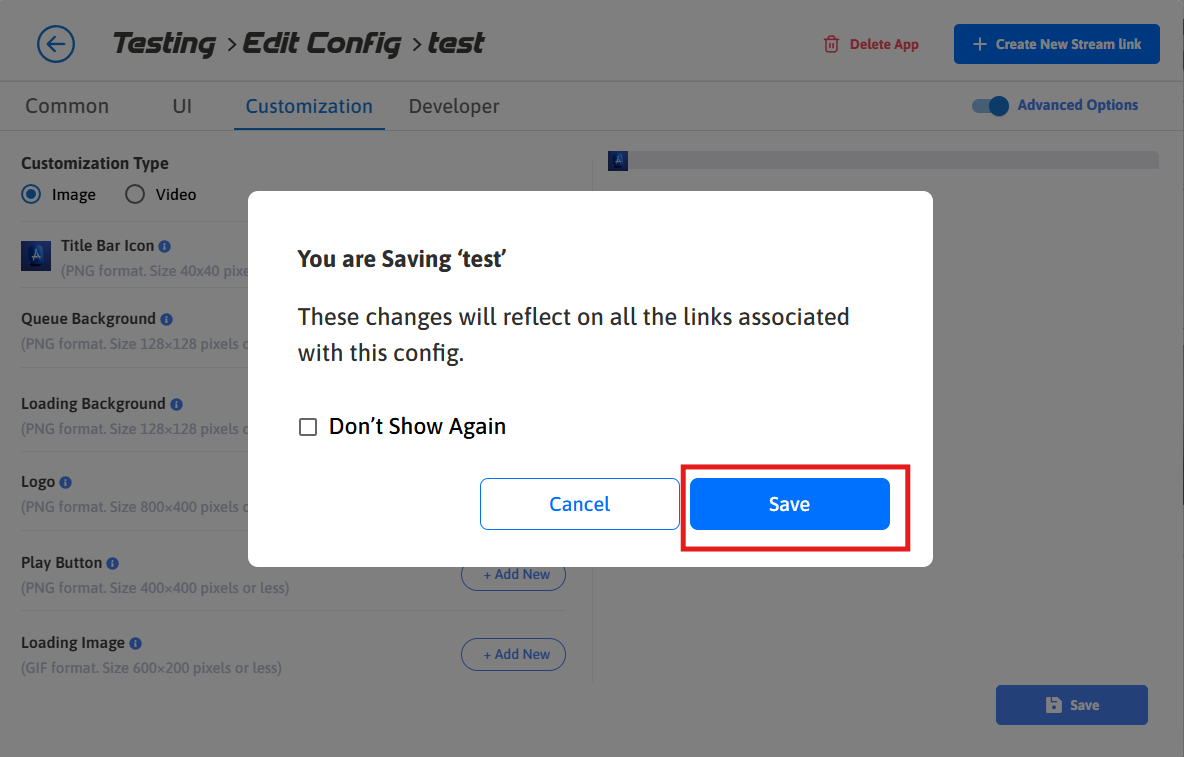This screenshot has width=1184, height=757.
Task: Open the UI tab
Action: tap(182, 106)
